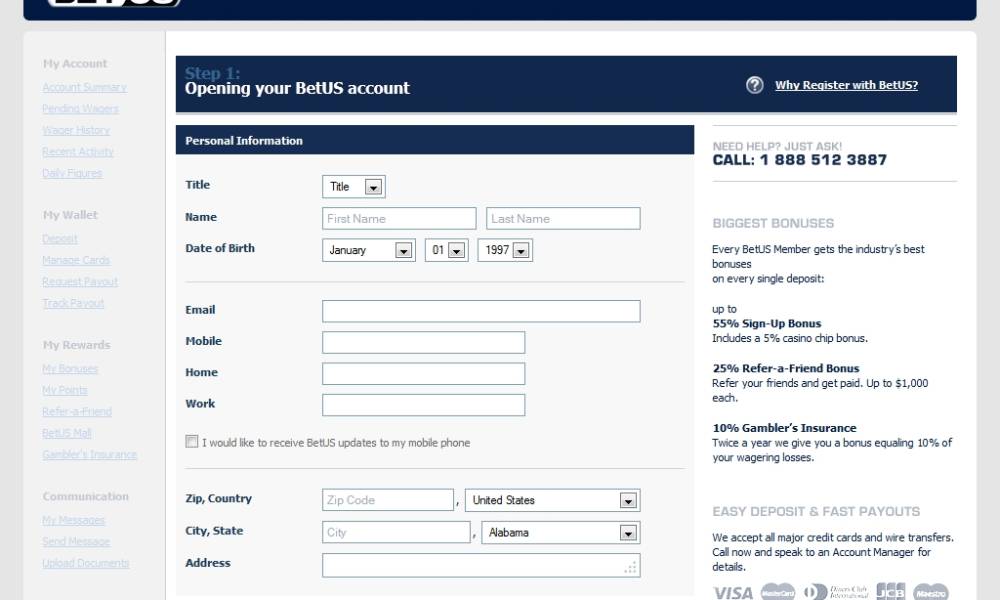Click the First Name input field
1000x600 pixels.
click(399, 219)
